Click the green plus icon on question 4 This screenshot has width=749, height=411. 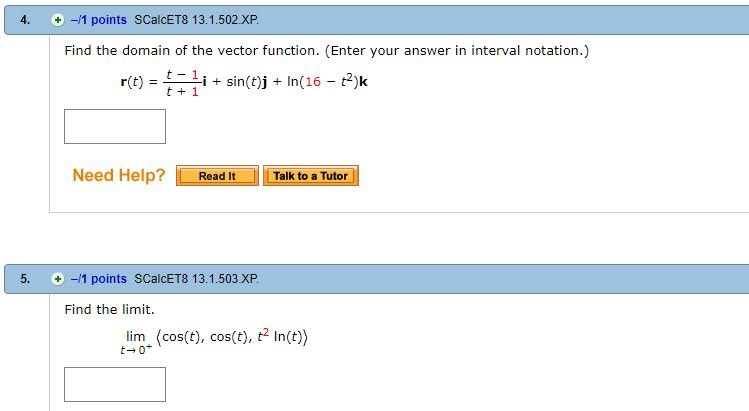click(x=59, y=21)
